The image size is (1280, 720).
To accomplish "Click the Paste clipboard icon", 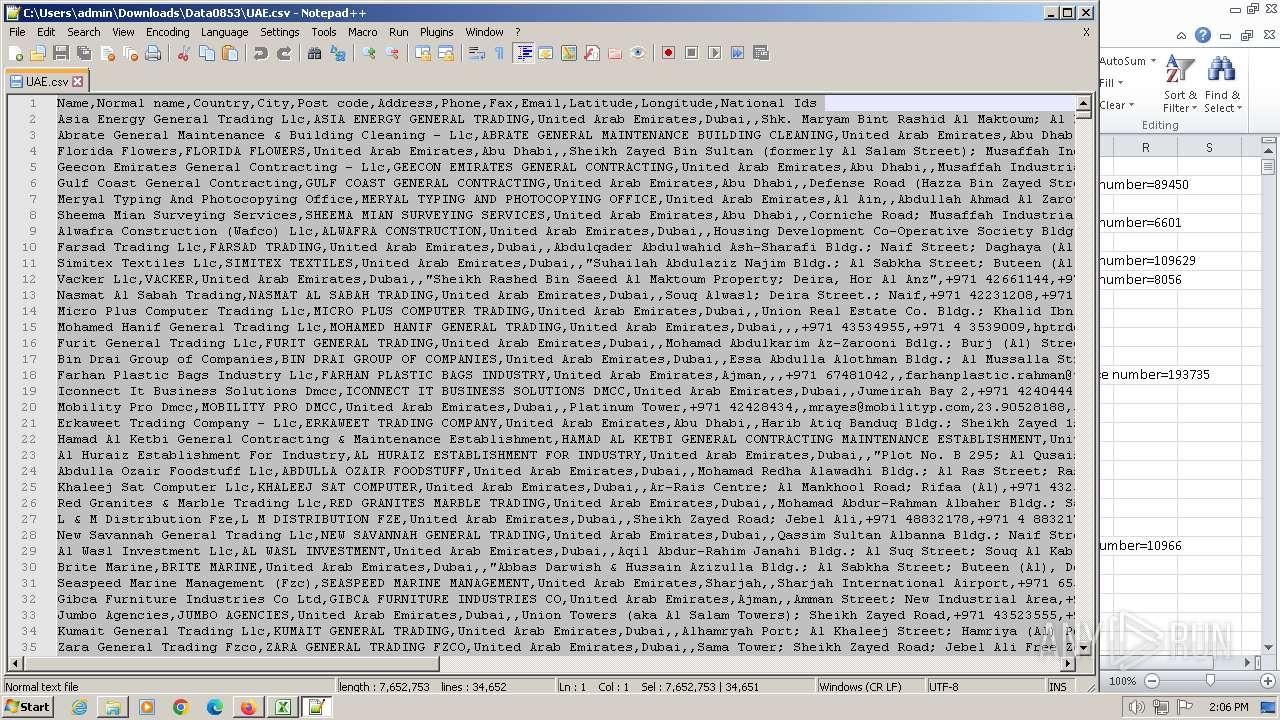I will pos(230,53).
